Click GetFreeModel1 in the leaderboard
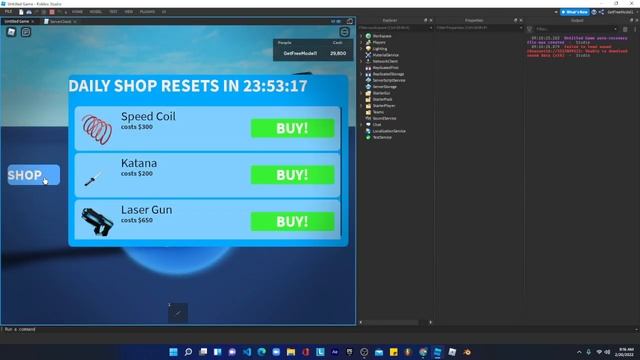This screenshot has width=640, height=360. pyautogui.click(x=300, y=53)
